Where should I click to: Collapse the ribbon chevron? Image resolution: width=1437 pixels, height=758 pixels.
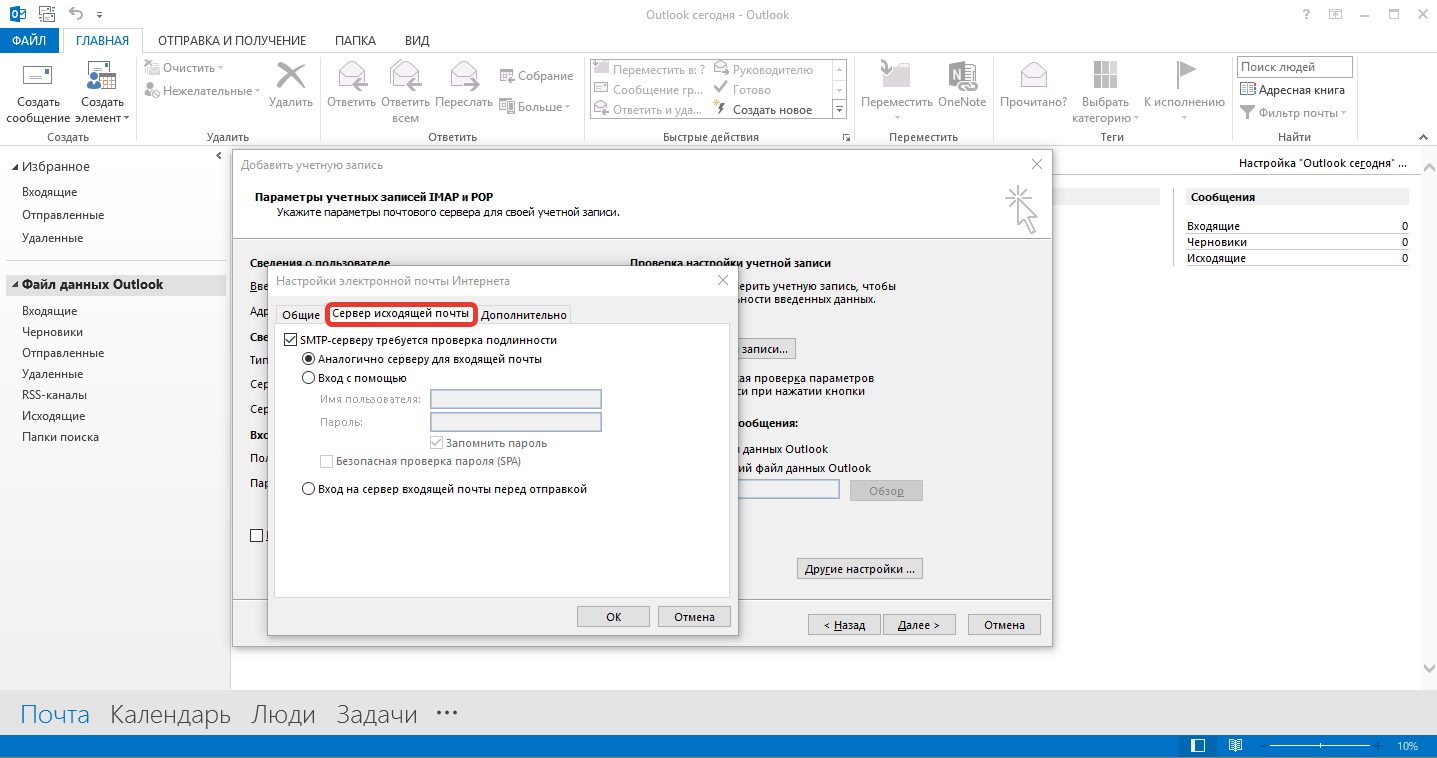point(1422,137)
